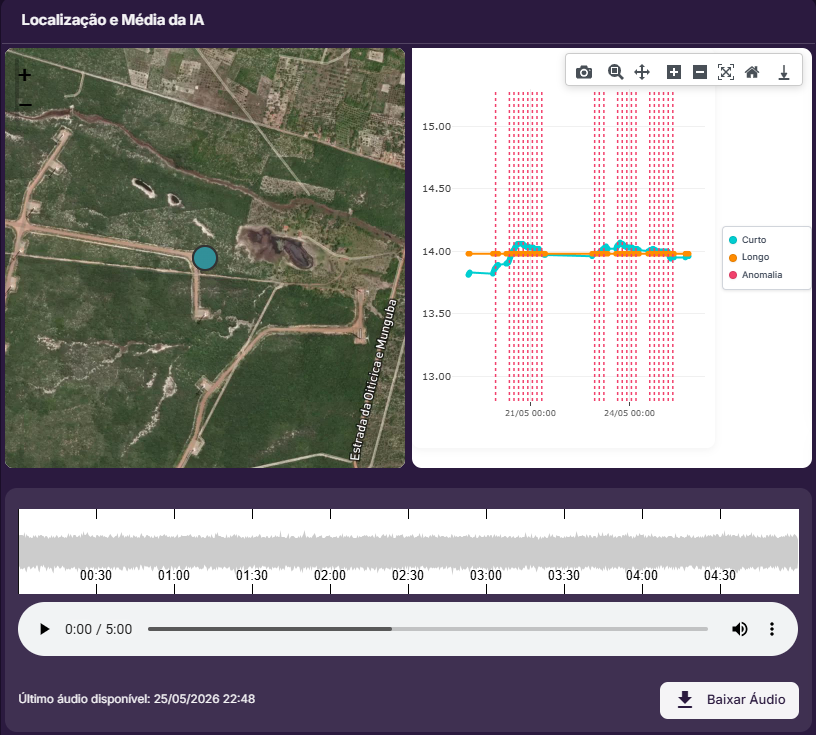
Task: Click the chart toolbar download arrow
Action: click(784, 72)
